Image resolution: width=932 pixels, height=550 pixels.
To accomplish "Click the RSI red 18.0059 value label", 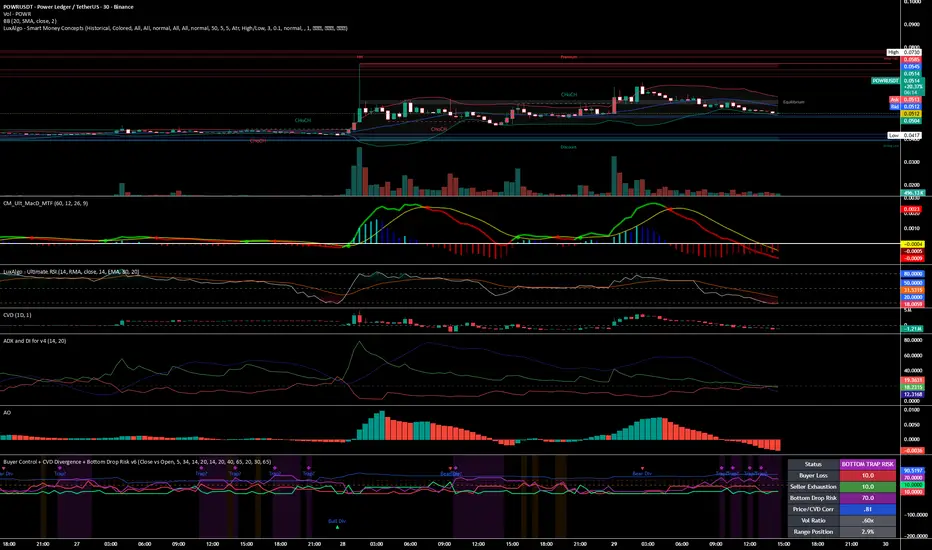I will [x=912, y=304].
